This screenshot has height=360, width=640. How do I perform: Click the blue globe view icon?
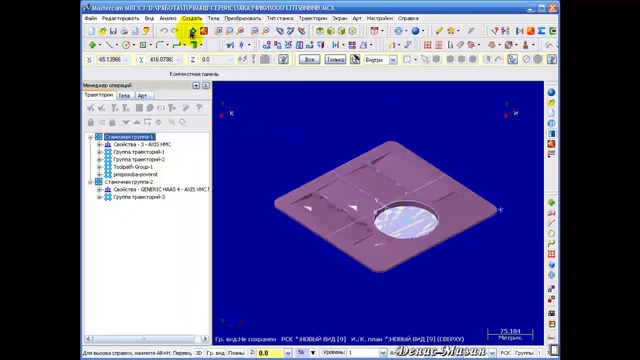399,31
